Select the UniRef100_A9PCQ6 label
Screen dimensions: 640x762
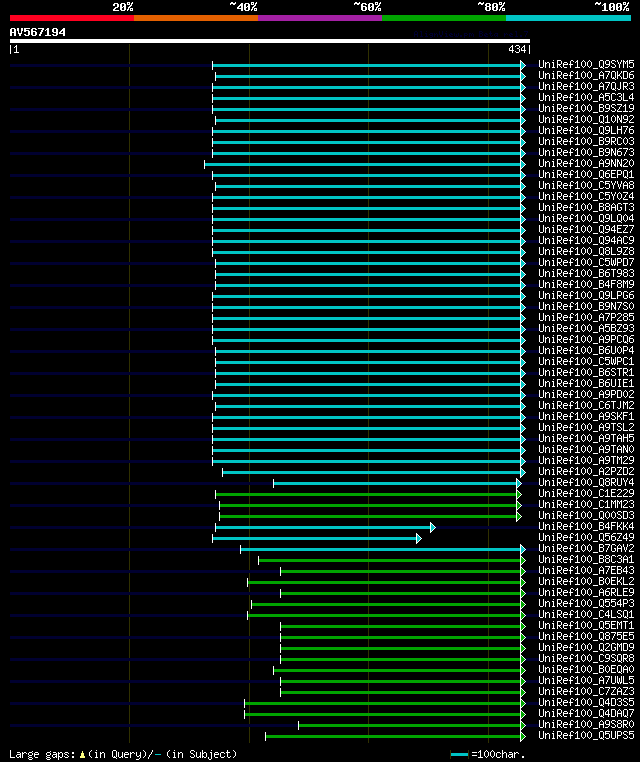point(586,339)
